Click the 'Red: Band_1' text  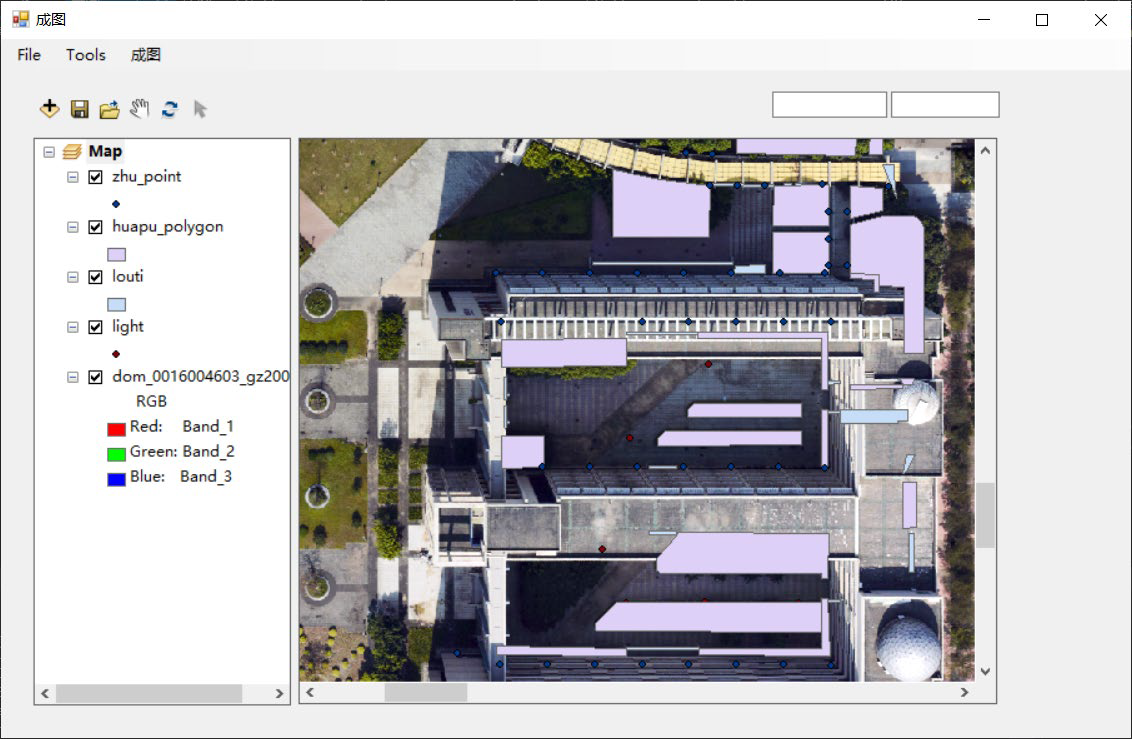(182, 427)
